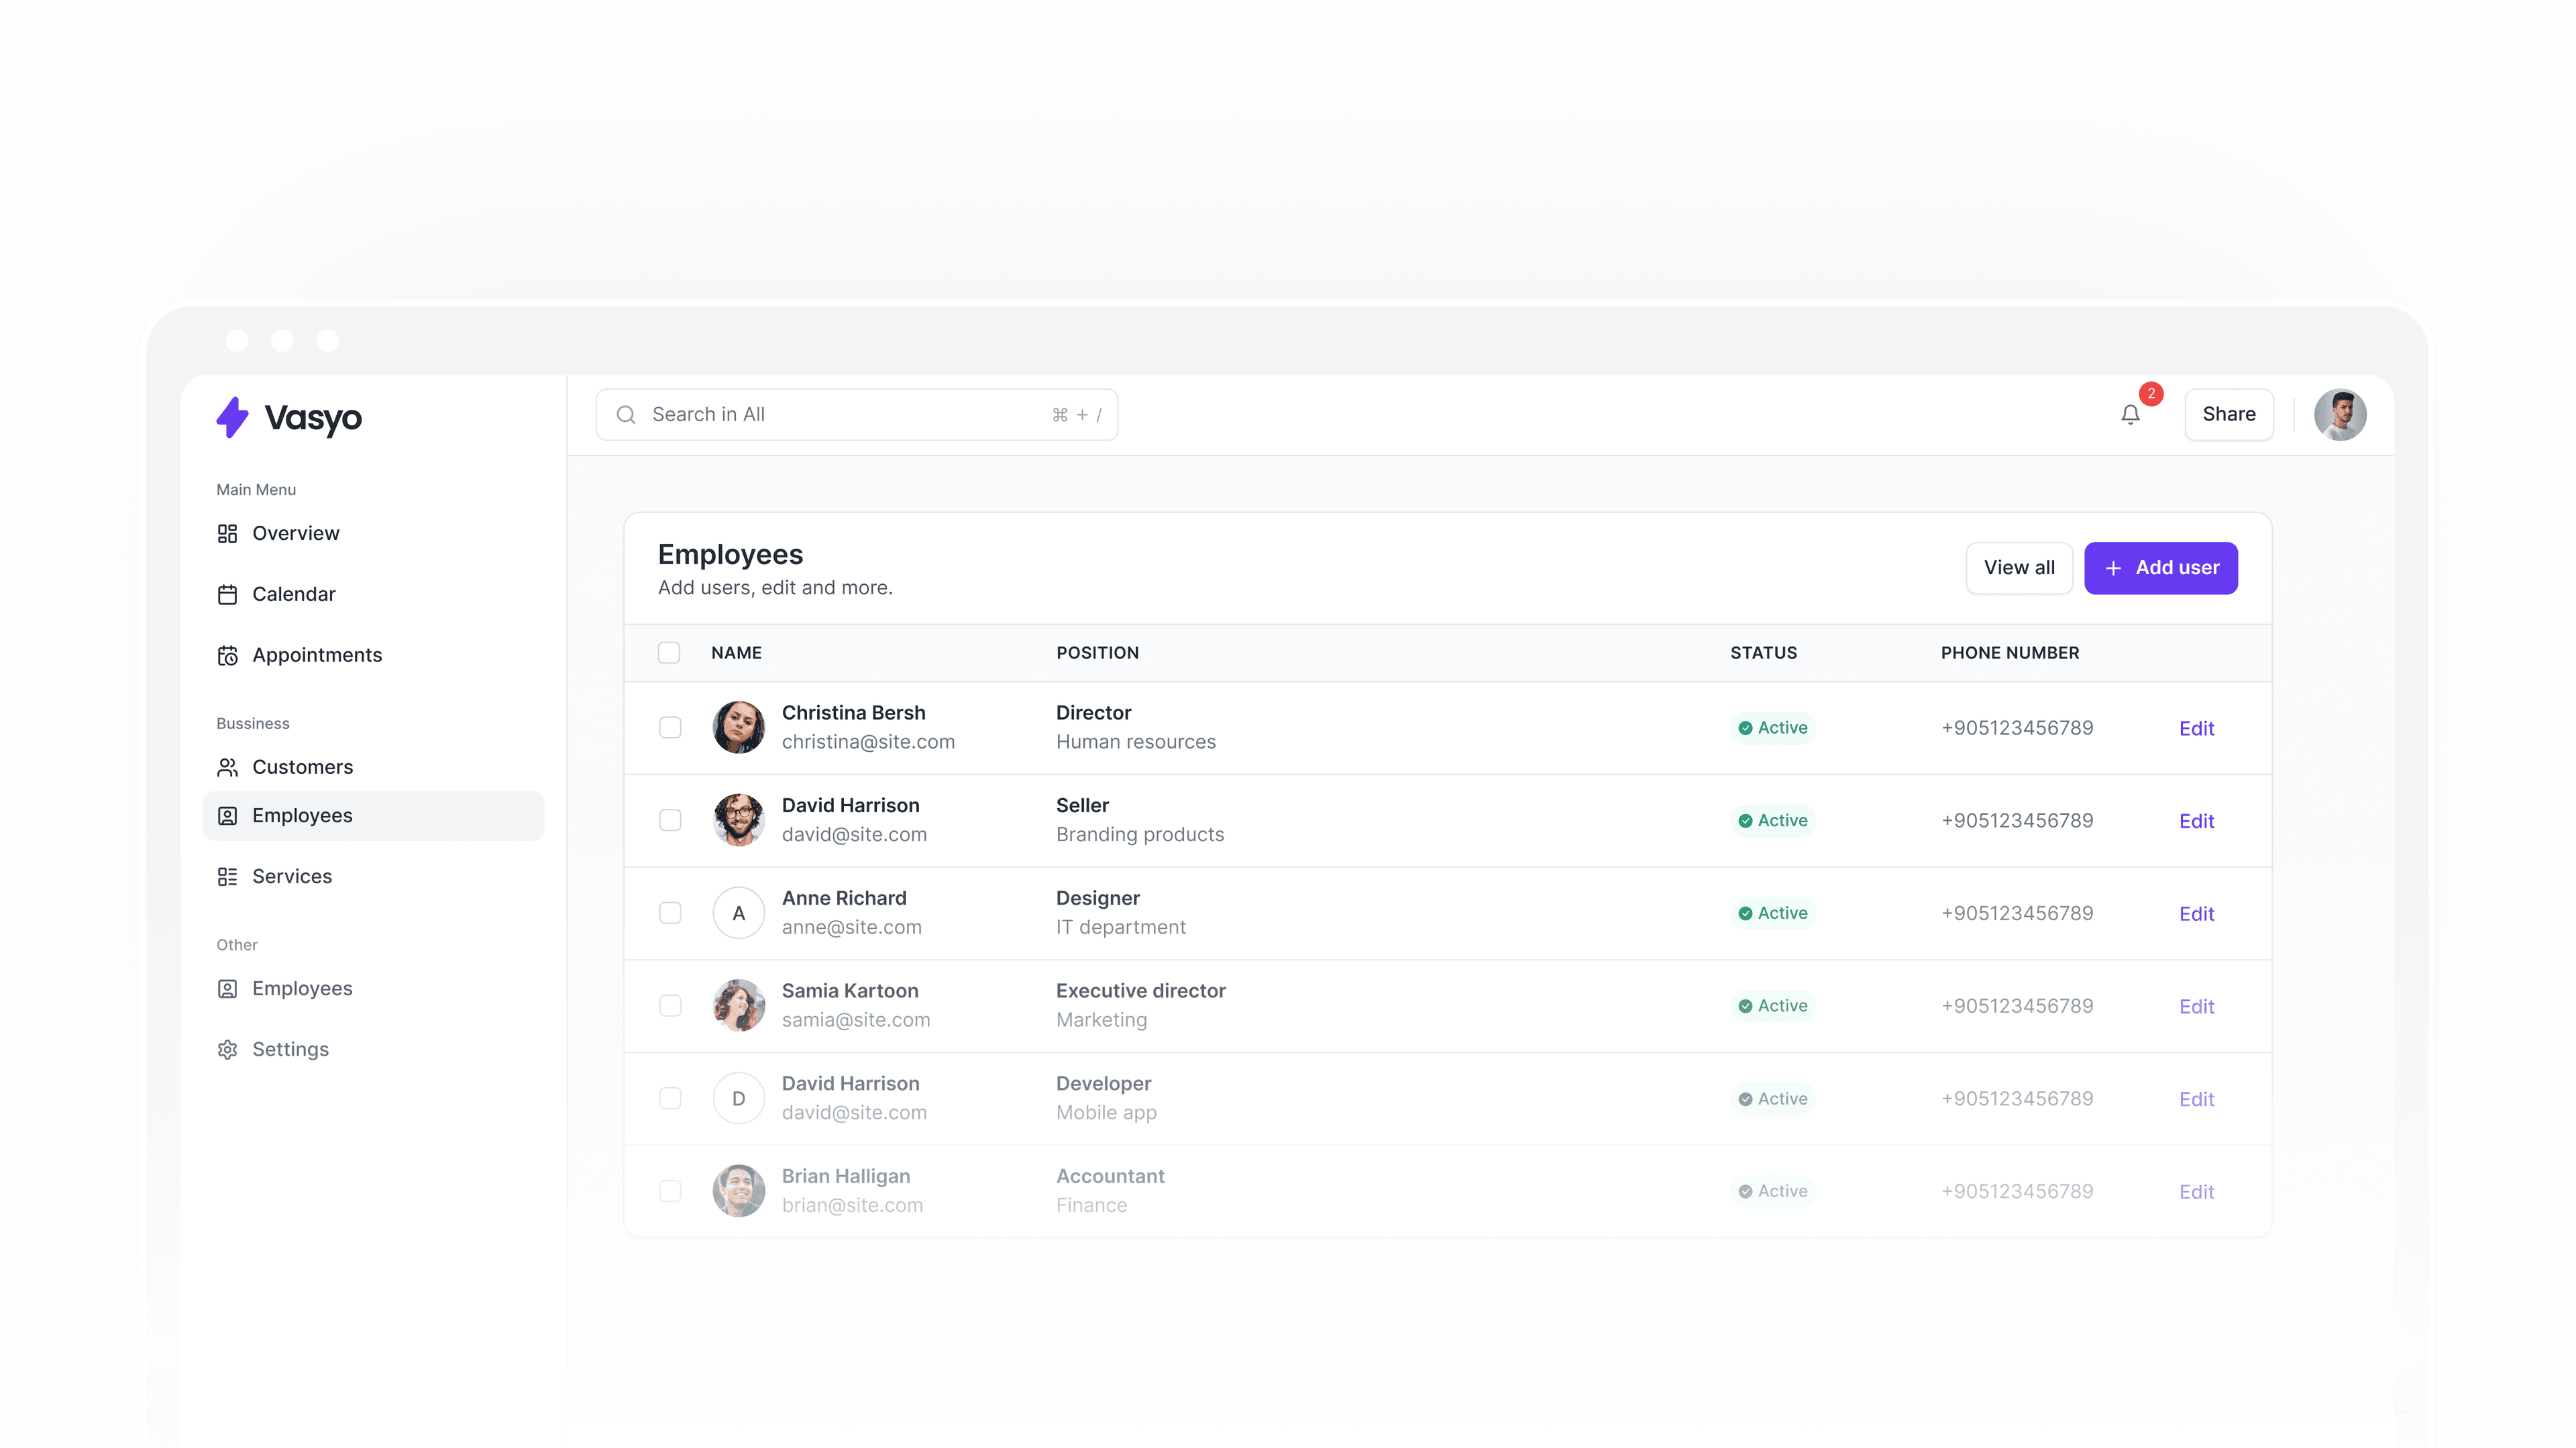The width and height of the screenshot is (2576, 1448).
Task: Toggle the checkbox for Christina Bersh
Action: click(671, 726)
